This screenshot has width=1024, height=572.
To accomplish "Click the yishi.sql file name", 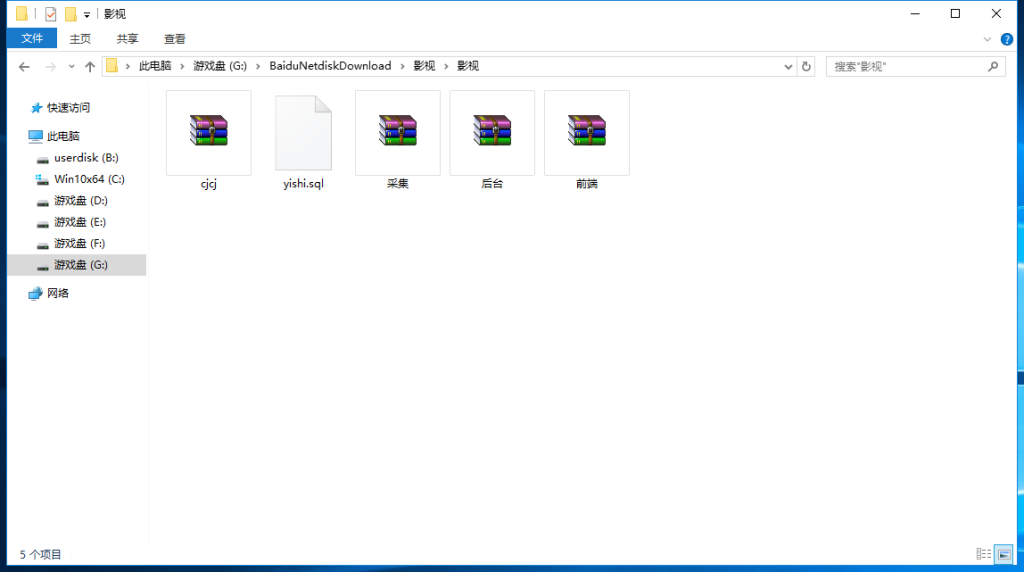I will [x=303, y=184].
